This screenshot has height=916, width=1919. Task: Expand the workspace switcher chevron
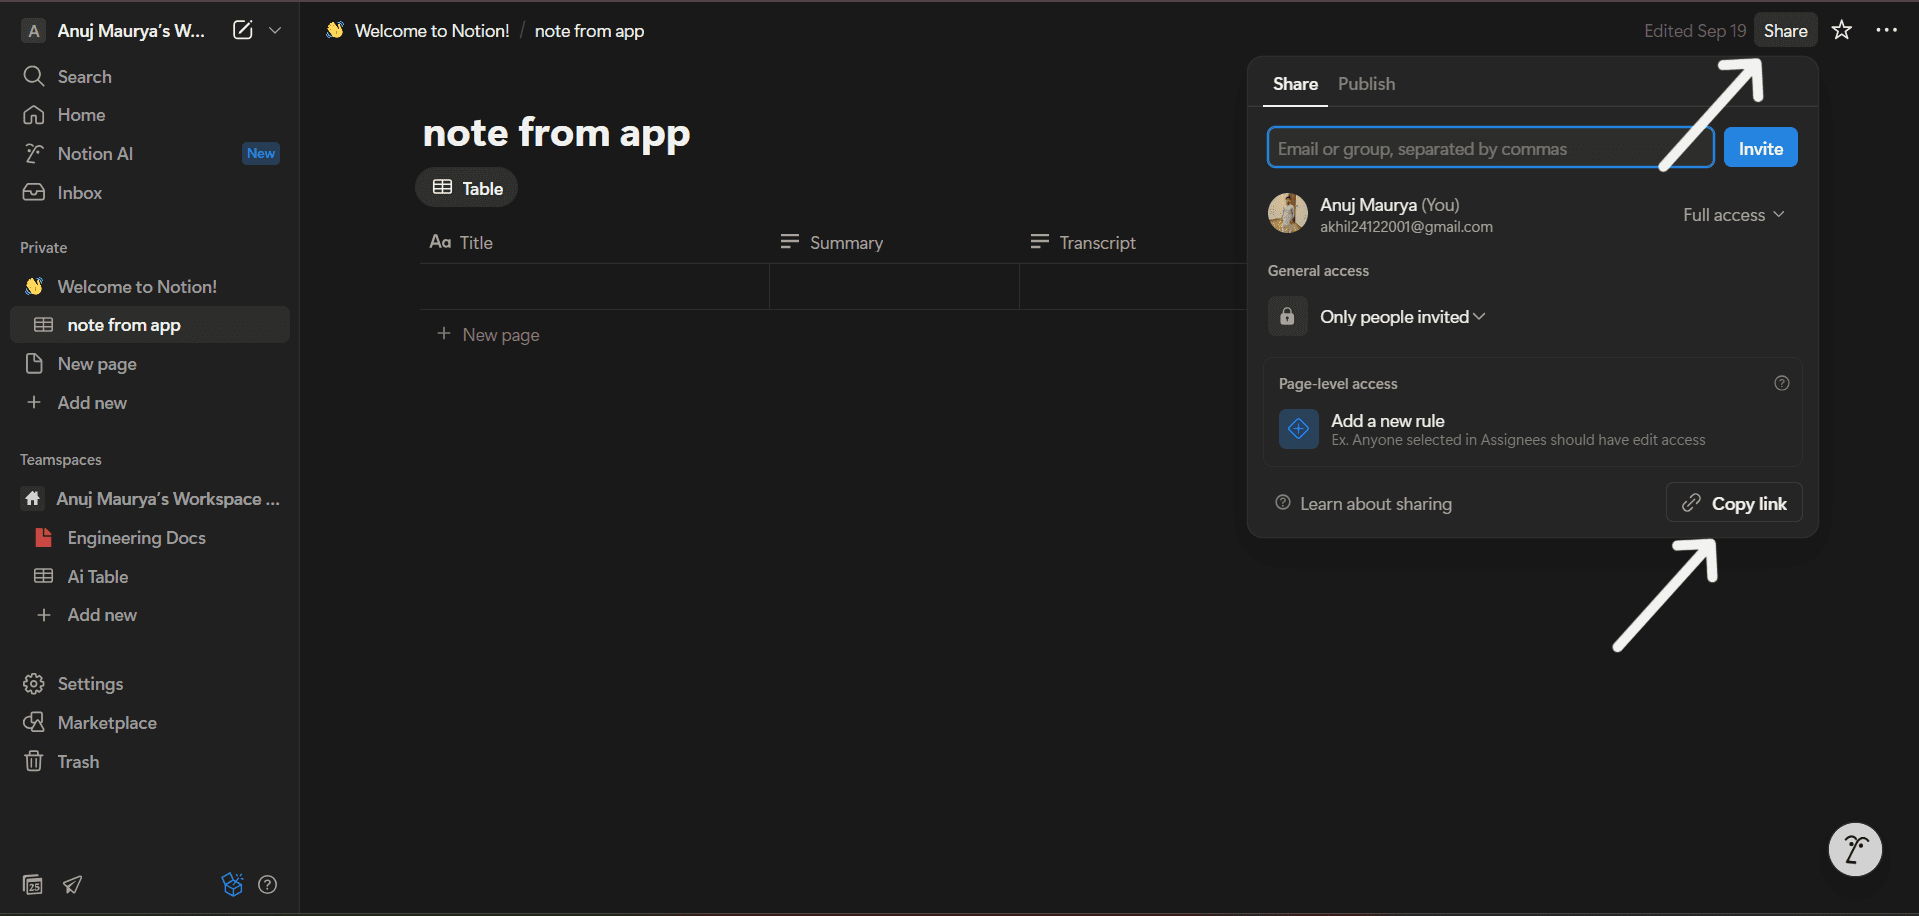(275, 30)
